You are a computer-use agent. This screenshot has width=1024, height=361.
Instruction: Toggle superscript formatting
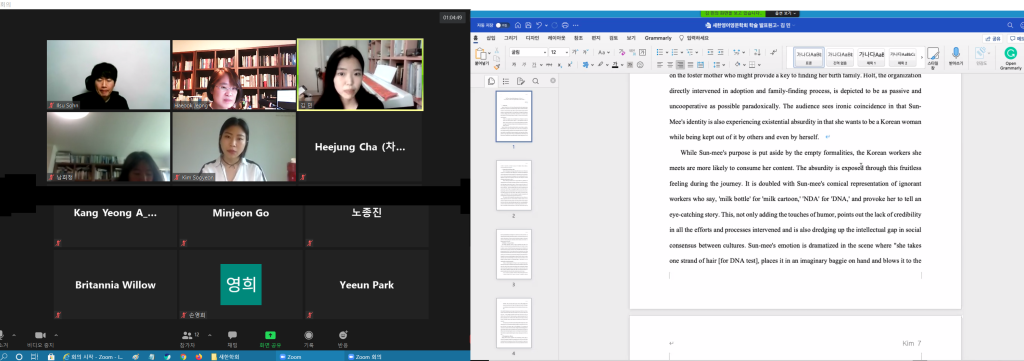[570, 65]
